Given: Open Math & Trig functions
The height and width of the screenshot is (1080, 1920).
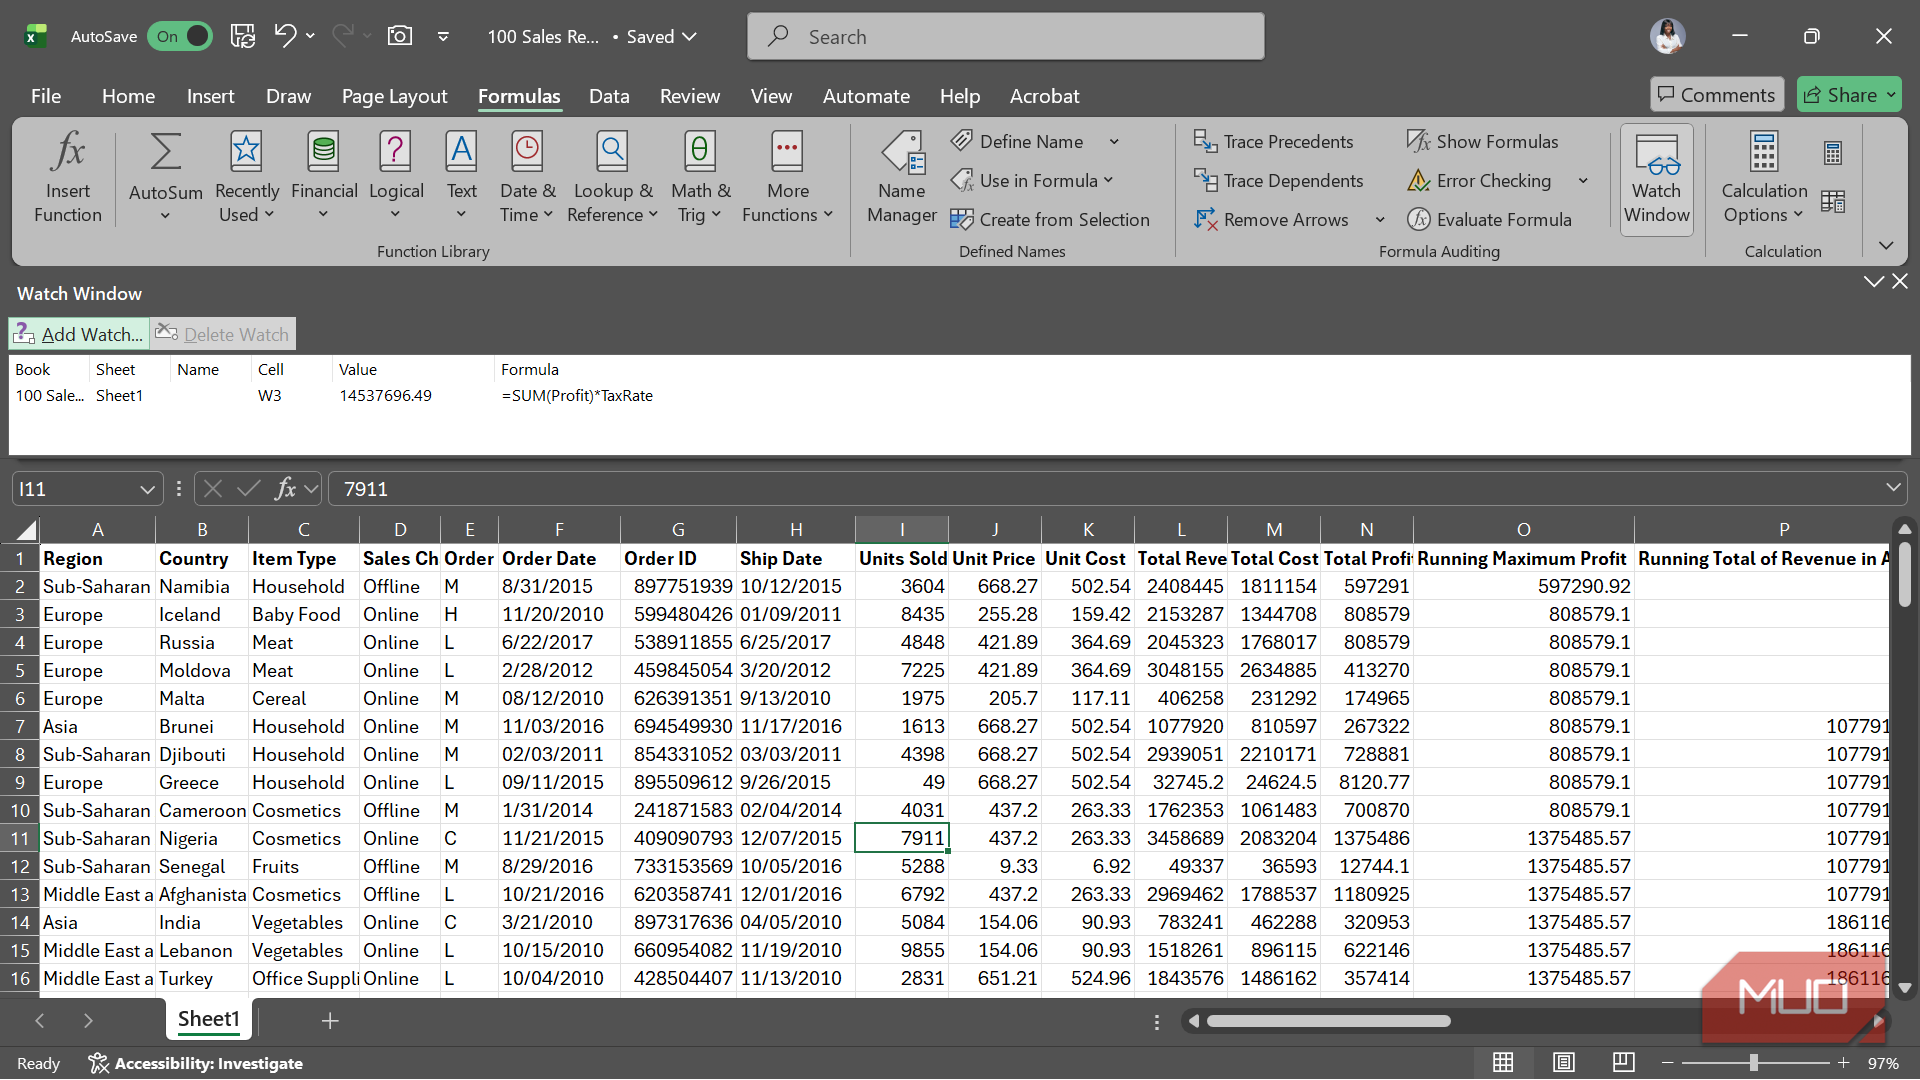Looking at the screenshot, I should (x=699, y=178).
